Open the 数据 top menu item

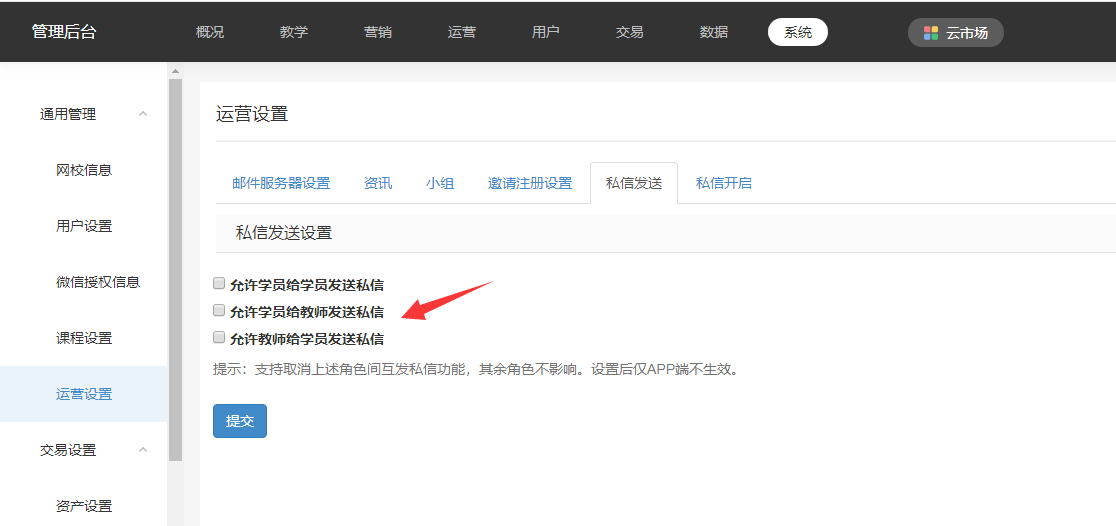tap(714, 32)
